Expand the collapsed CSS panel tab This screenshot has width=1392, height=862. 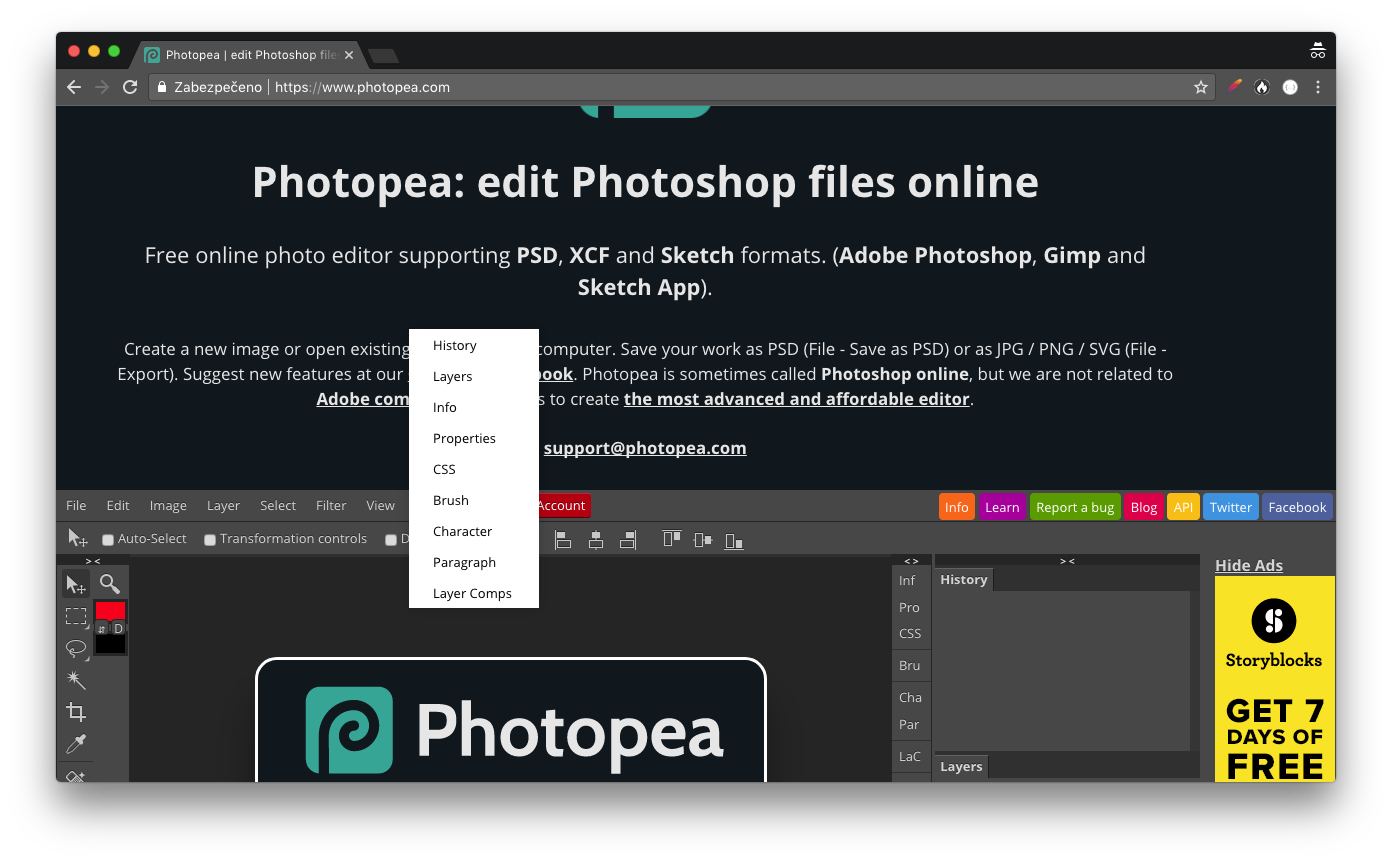coord(910,633)
